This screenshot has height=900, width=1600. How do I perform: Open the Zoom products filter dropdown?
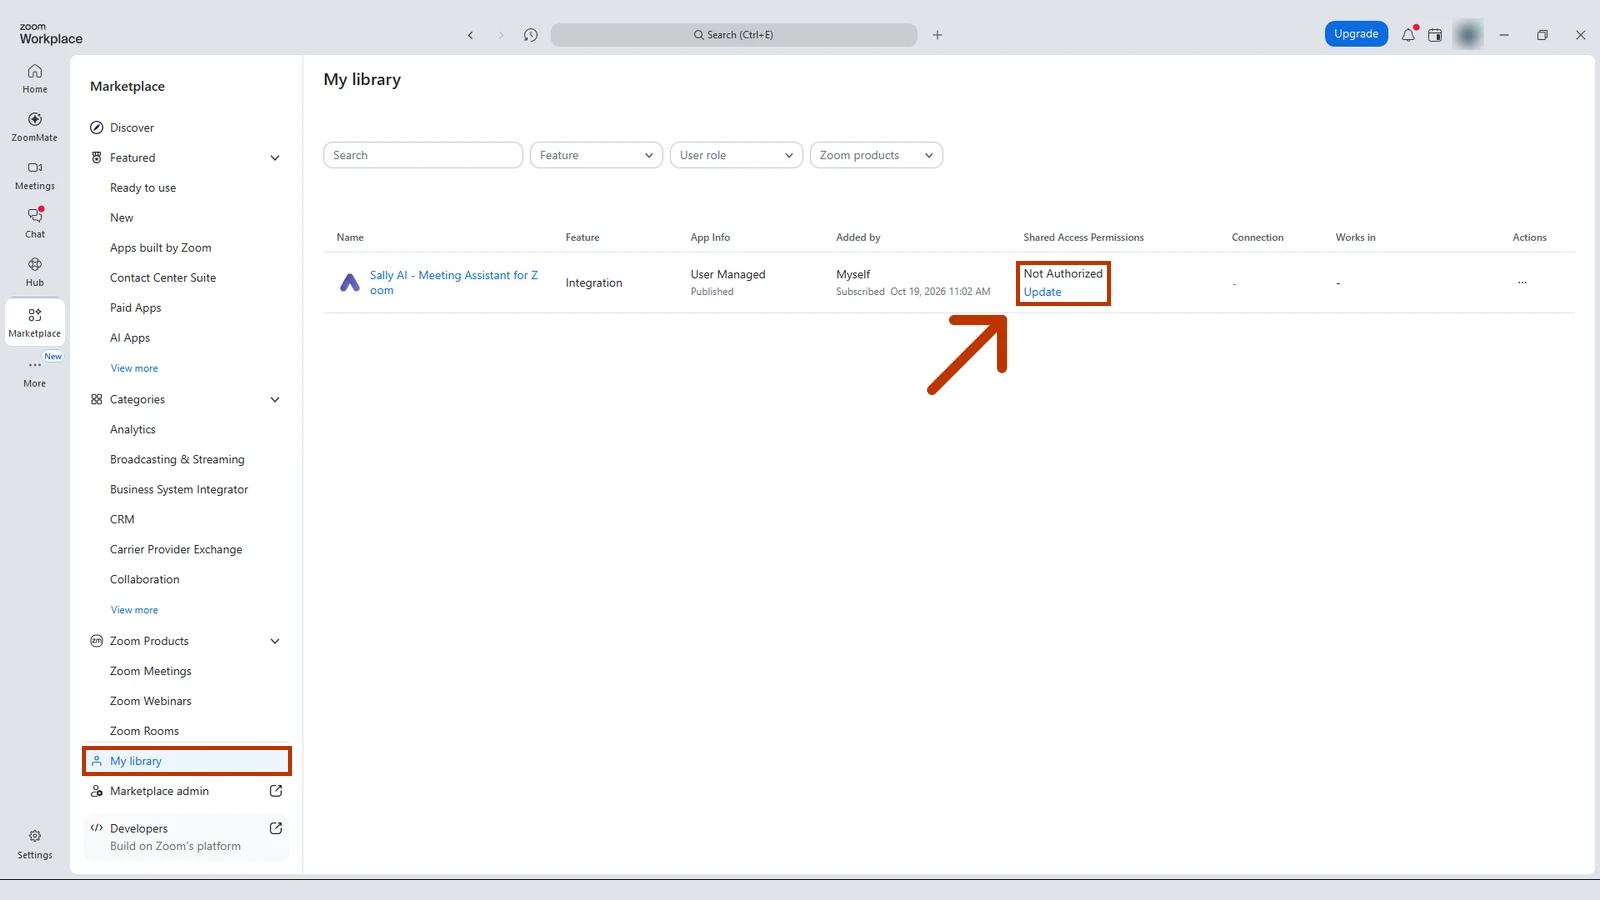(x=876, y=155)
